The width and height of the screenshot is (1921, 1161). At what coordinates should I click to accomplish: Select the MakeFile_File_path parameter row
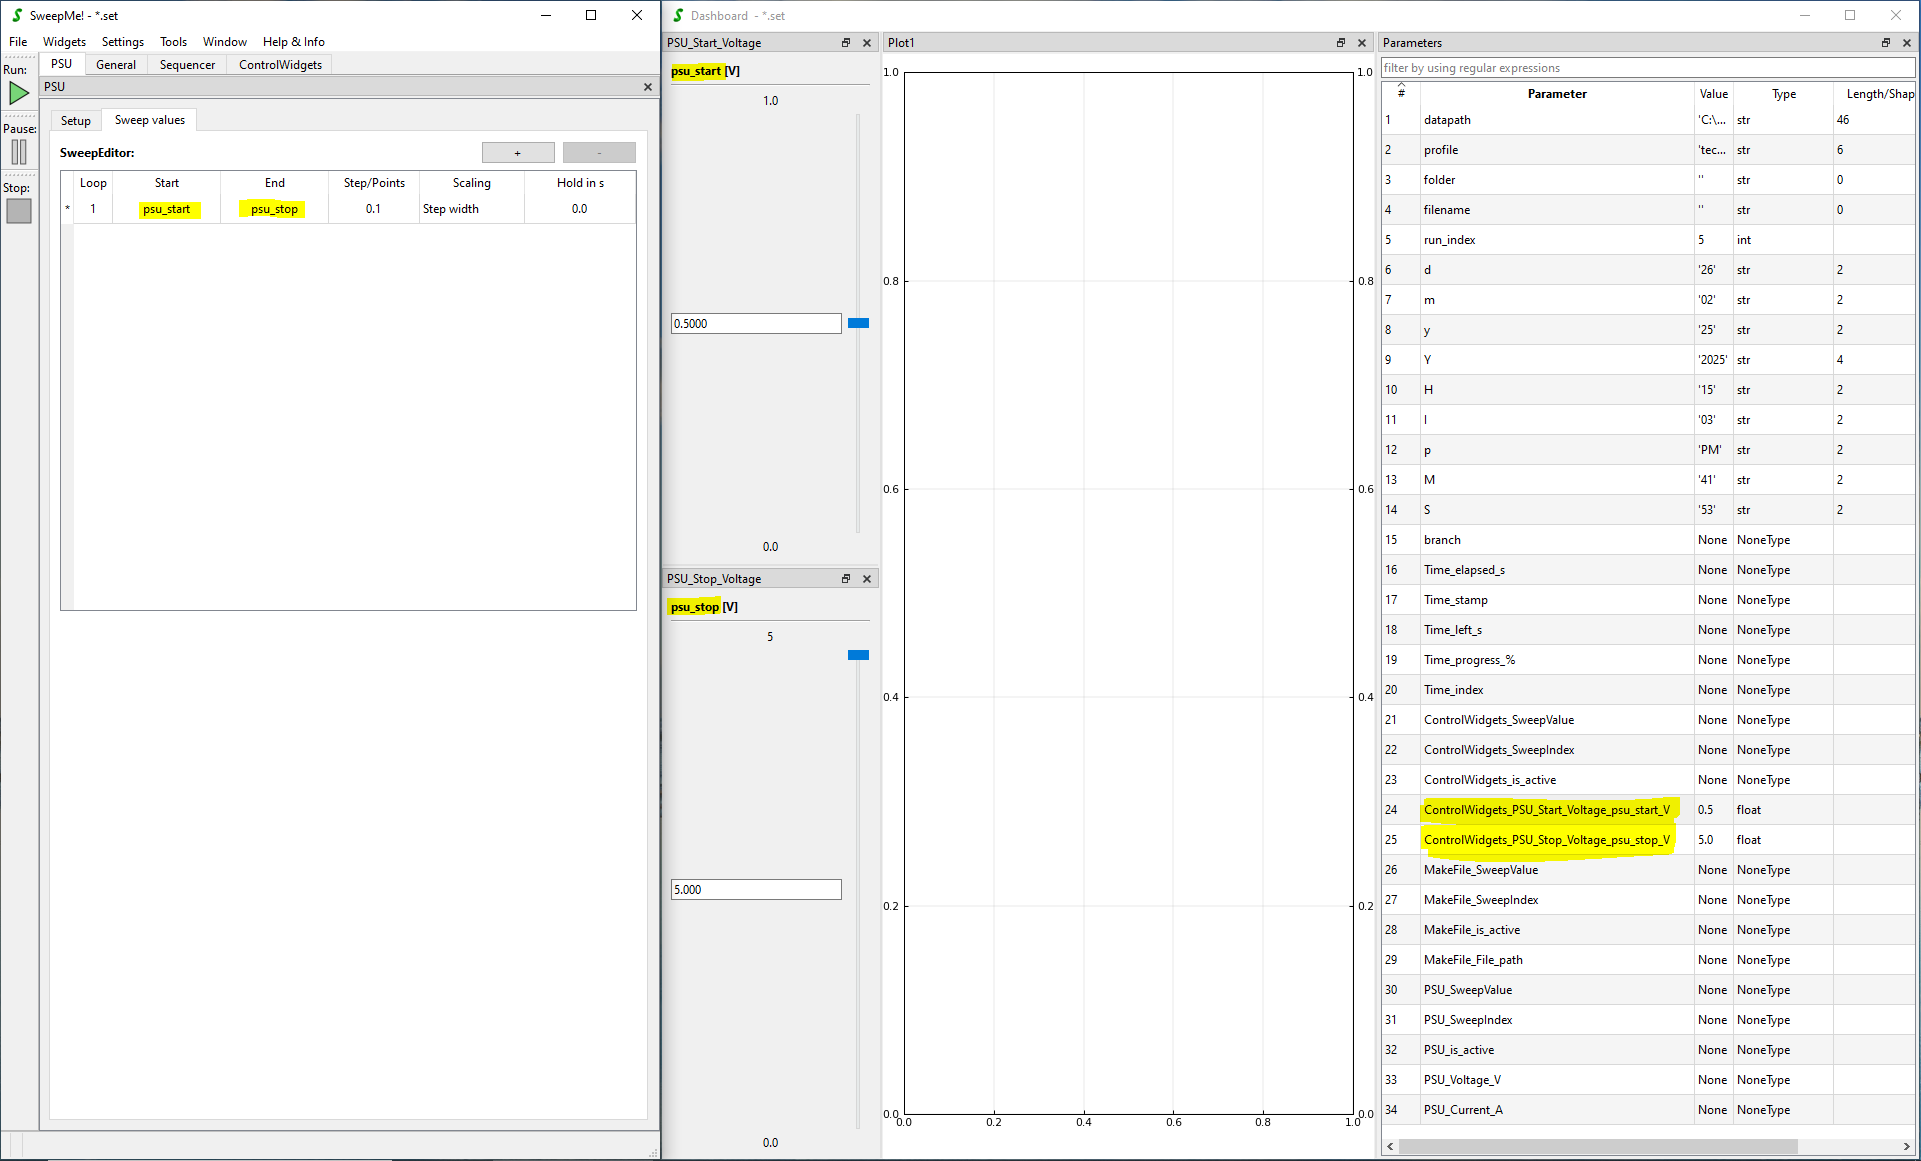[1648, 960]
